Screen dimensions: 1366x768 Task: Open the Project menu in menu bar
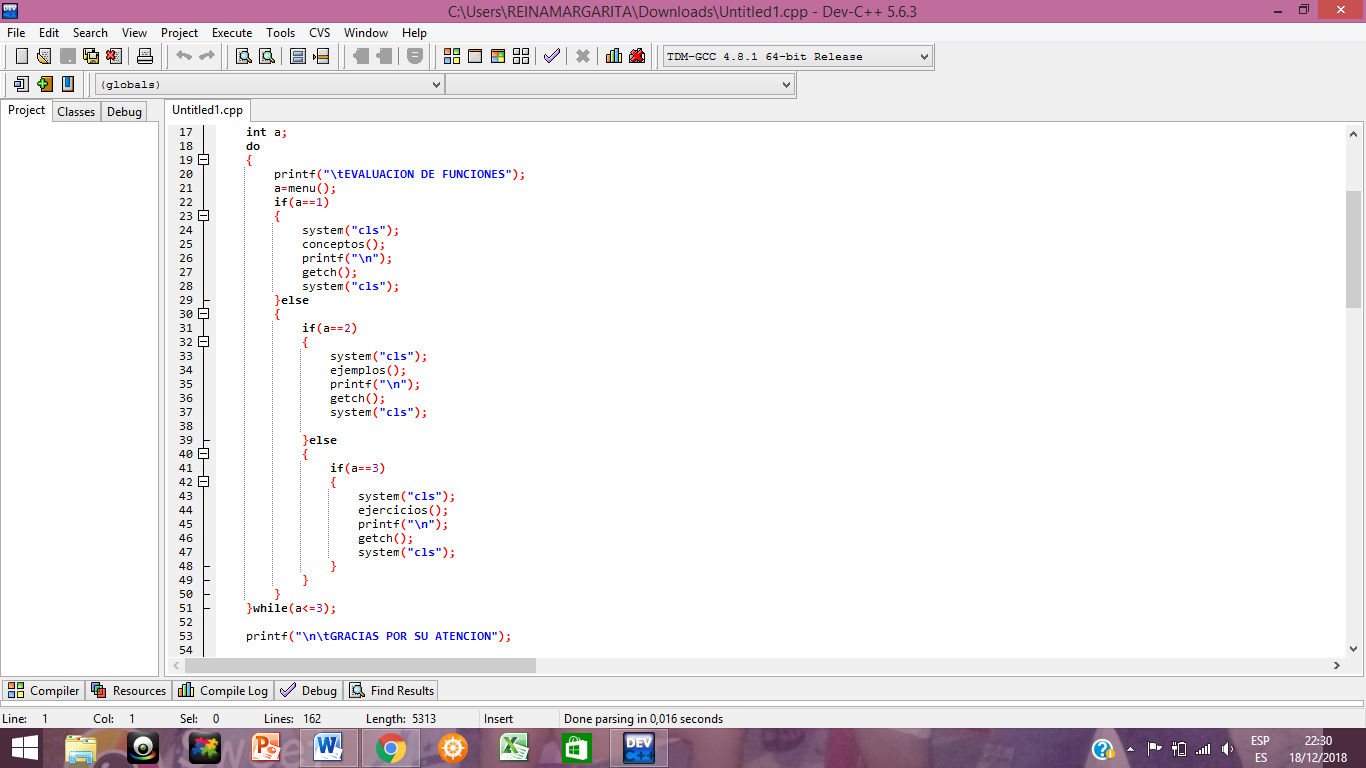(180, 33)
